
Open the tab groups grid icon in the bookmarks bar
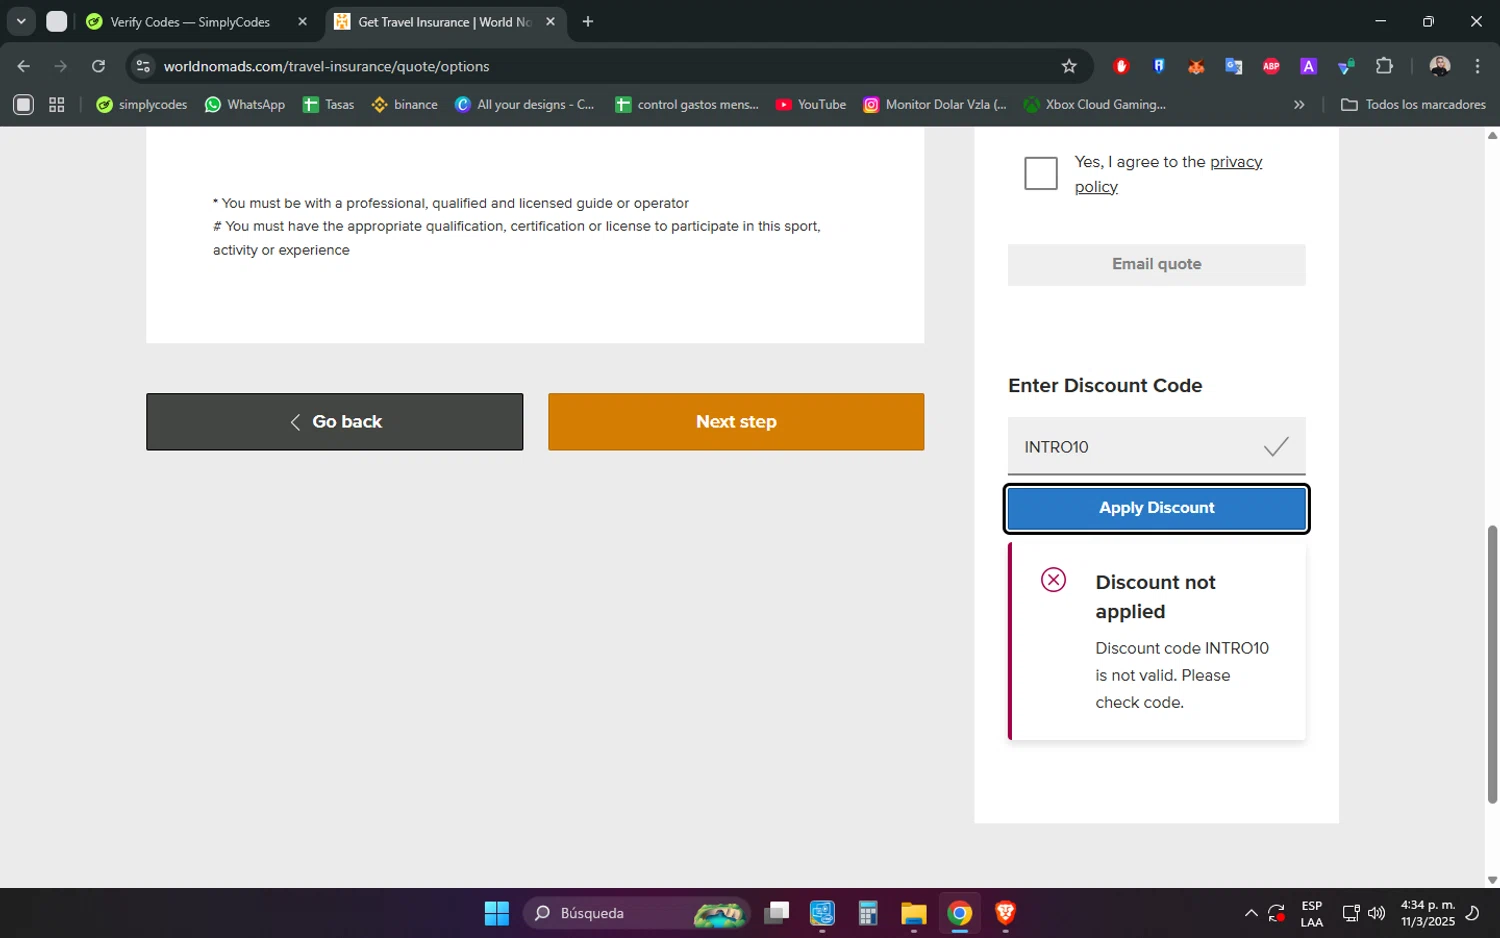coord(57,104)
